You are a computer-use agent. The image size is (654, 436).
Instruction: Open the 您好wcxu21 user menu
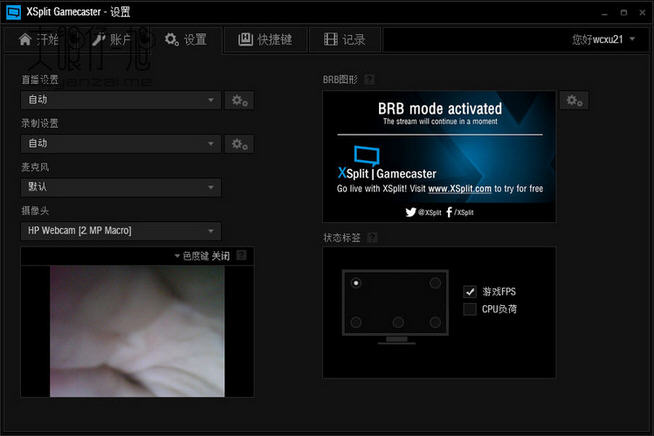pos(603,40)
